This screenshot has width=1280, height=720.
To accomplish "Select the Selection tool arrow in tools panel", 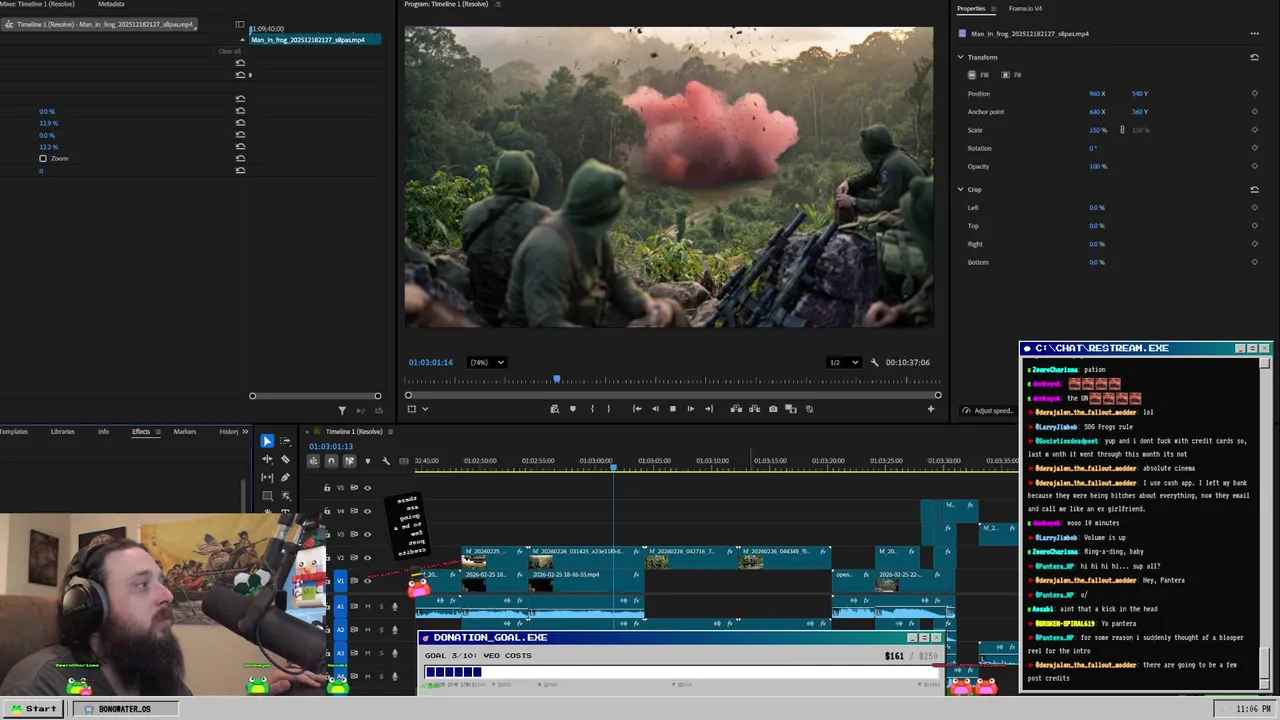I will 267,441.
